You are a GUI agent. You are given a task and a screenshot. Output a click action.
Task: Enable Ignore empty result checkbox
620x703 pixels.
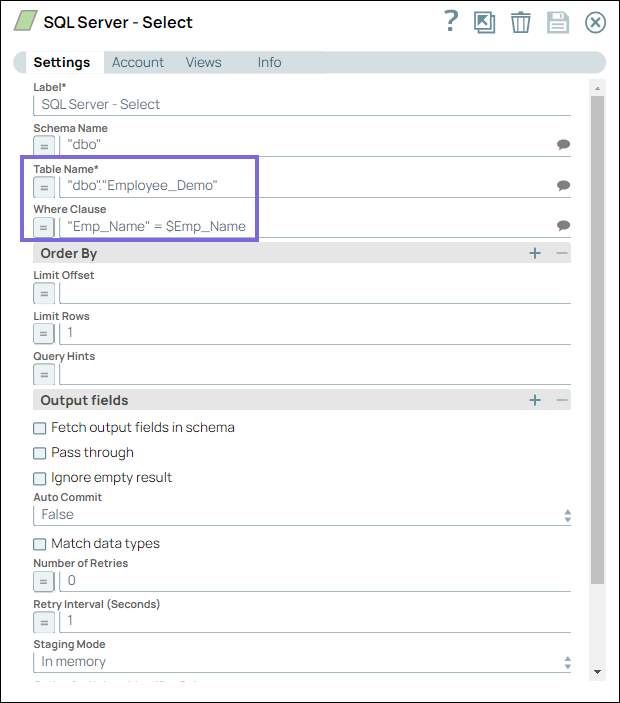[39, 478]
